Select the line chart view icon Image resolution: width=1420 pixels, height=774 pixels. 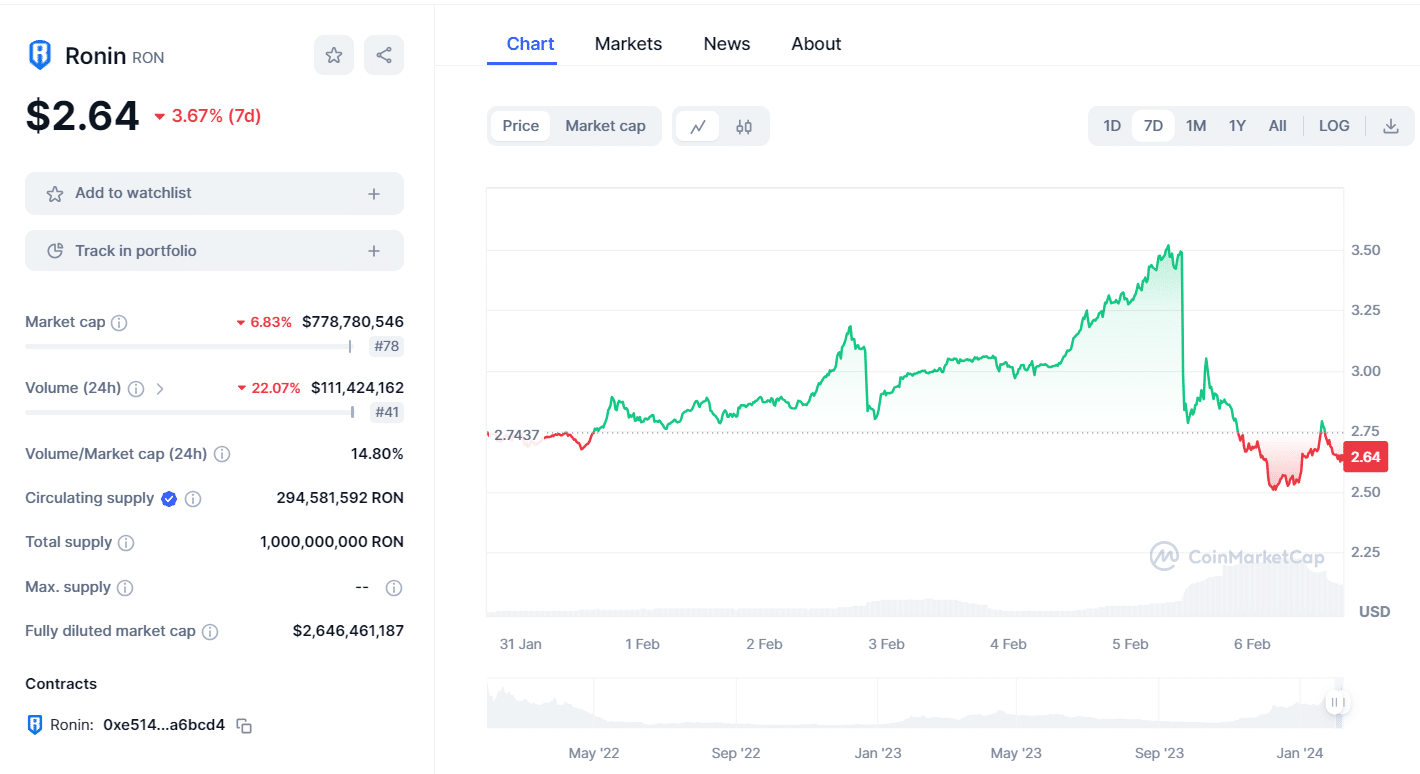coord(698,126)
